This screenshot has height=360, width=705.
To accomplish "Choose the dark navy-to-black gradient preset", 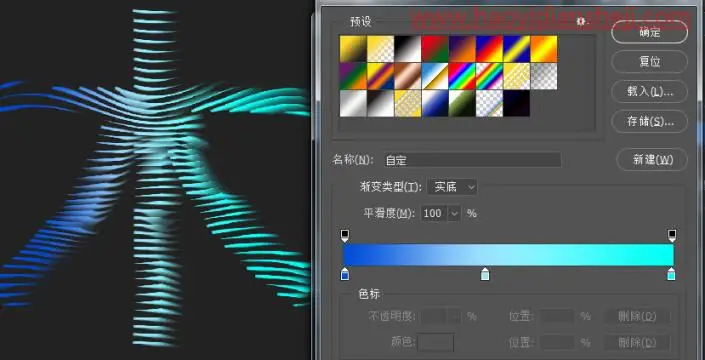I will (x=517, y=103).
